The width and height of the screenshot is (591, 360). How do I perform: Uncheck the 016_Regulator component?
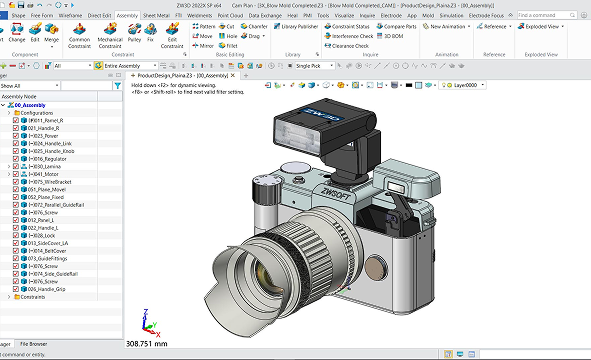point(16,159)
